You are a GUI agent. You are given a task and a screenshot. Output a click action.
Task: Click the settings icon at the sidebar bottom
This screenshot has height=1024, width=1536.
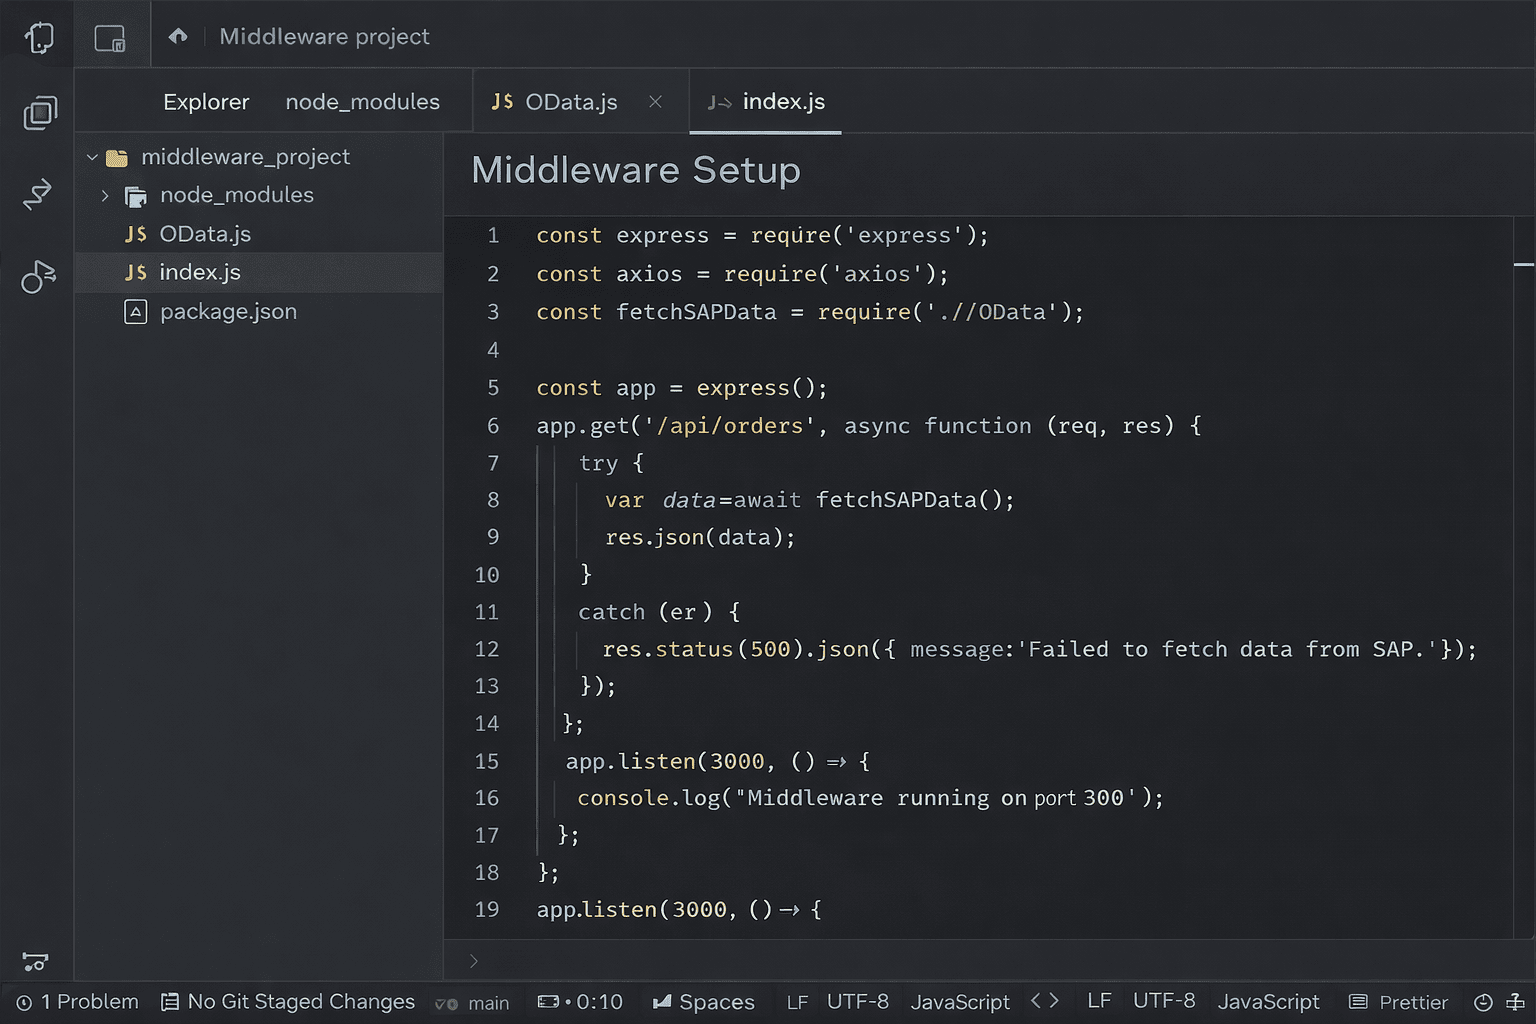coord(35,962)
